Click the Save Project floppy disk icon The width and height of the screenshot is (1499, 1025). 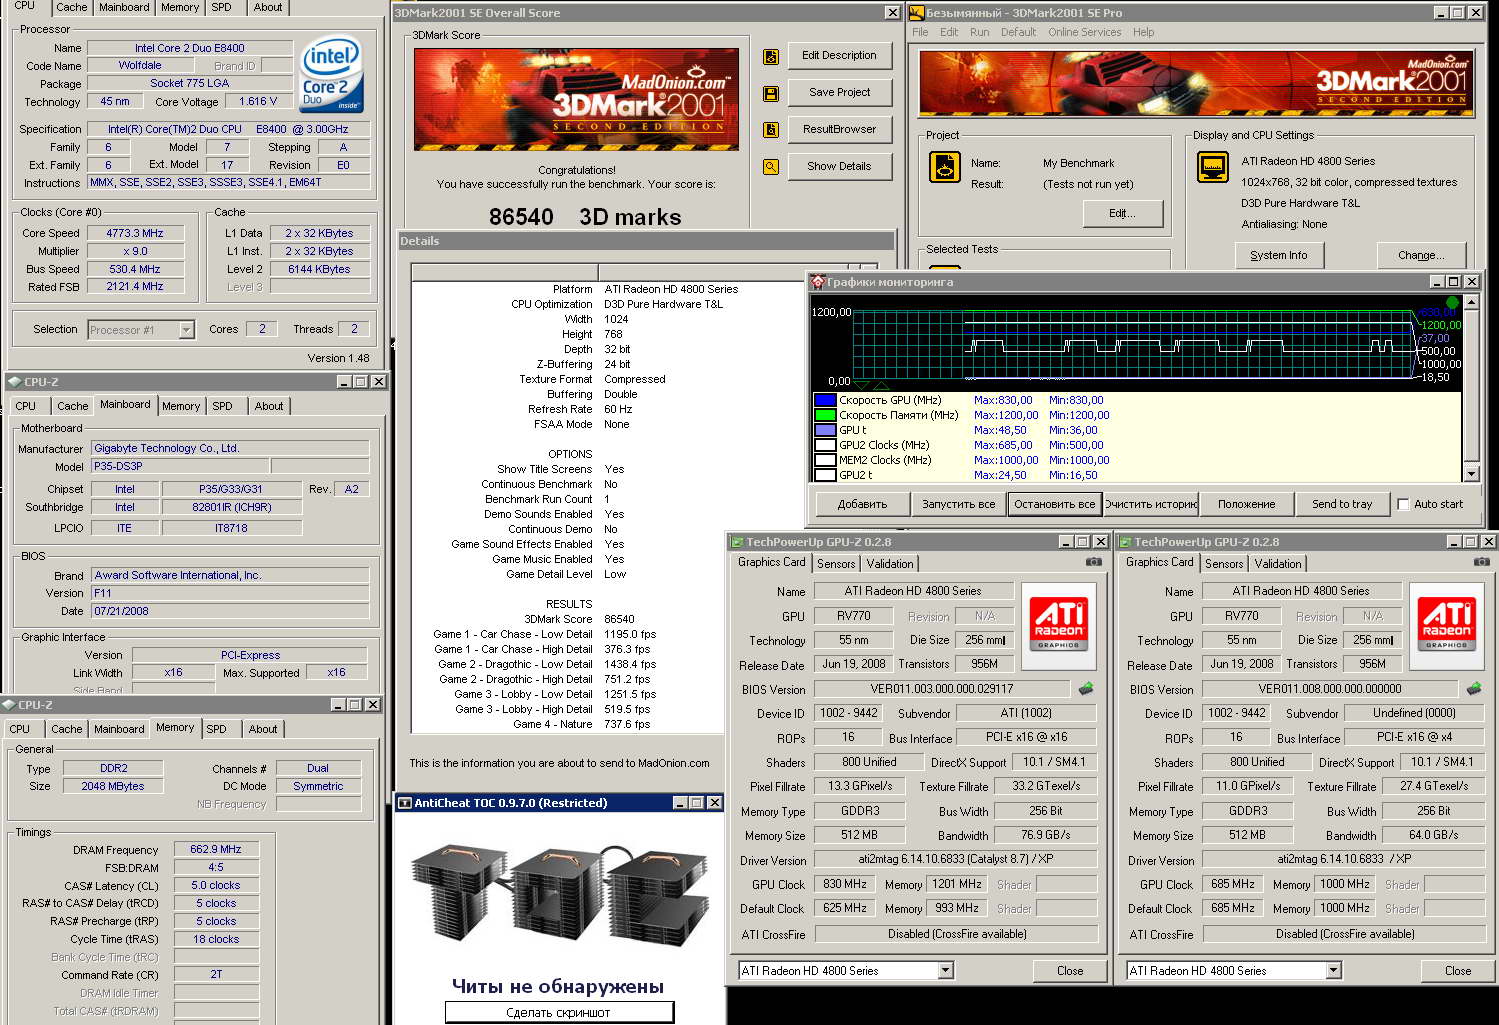pyautogui.click(x=771, y=93)
